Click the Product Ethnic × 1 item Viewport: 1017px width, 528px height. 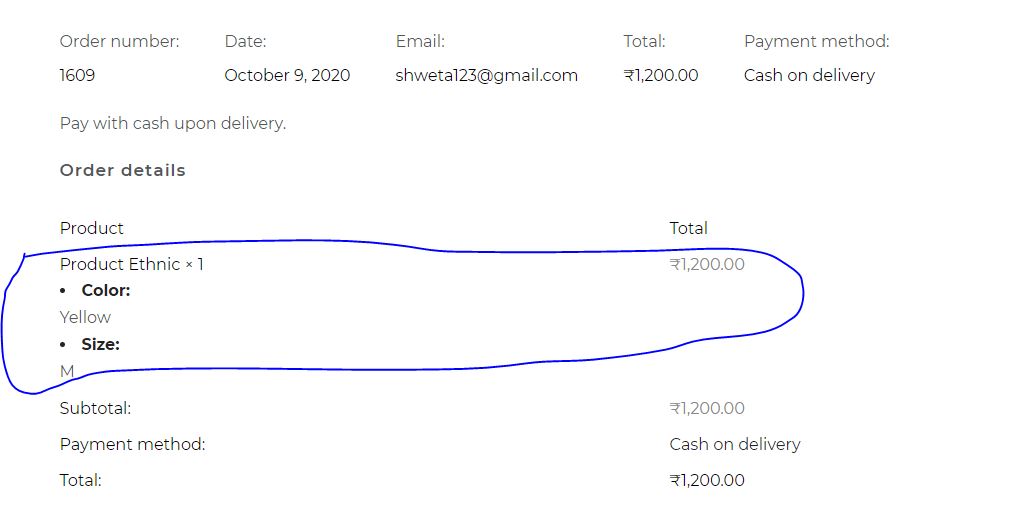[132, 264]
